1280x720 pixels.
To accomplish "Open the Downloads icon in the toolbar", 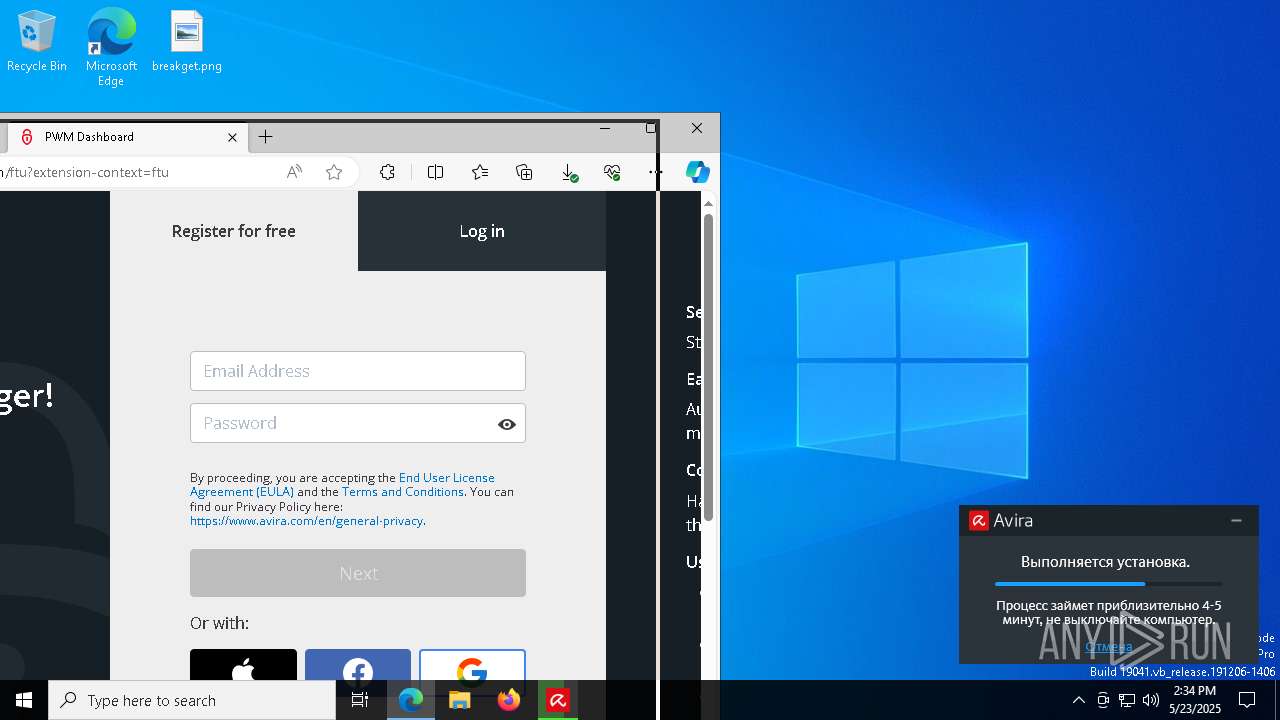I will click(569, 172).
